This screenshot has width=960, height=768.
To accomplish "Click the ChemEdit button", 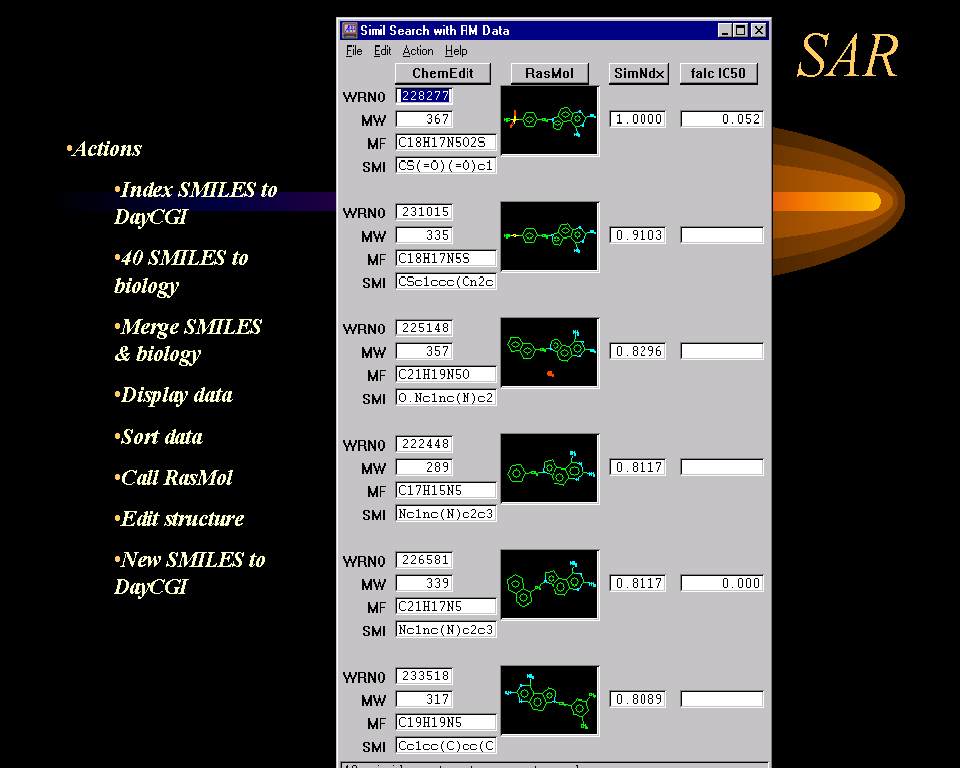I will point(443,73).
